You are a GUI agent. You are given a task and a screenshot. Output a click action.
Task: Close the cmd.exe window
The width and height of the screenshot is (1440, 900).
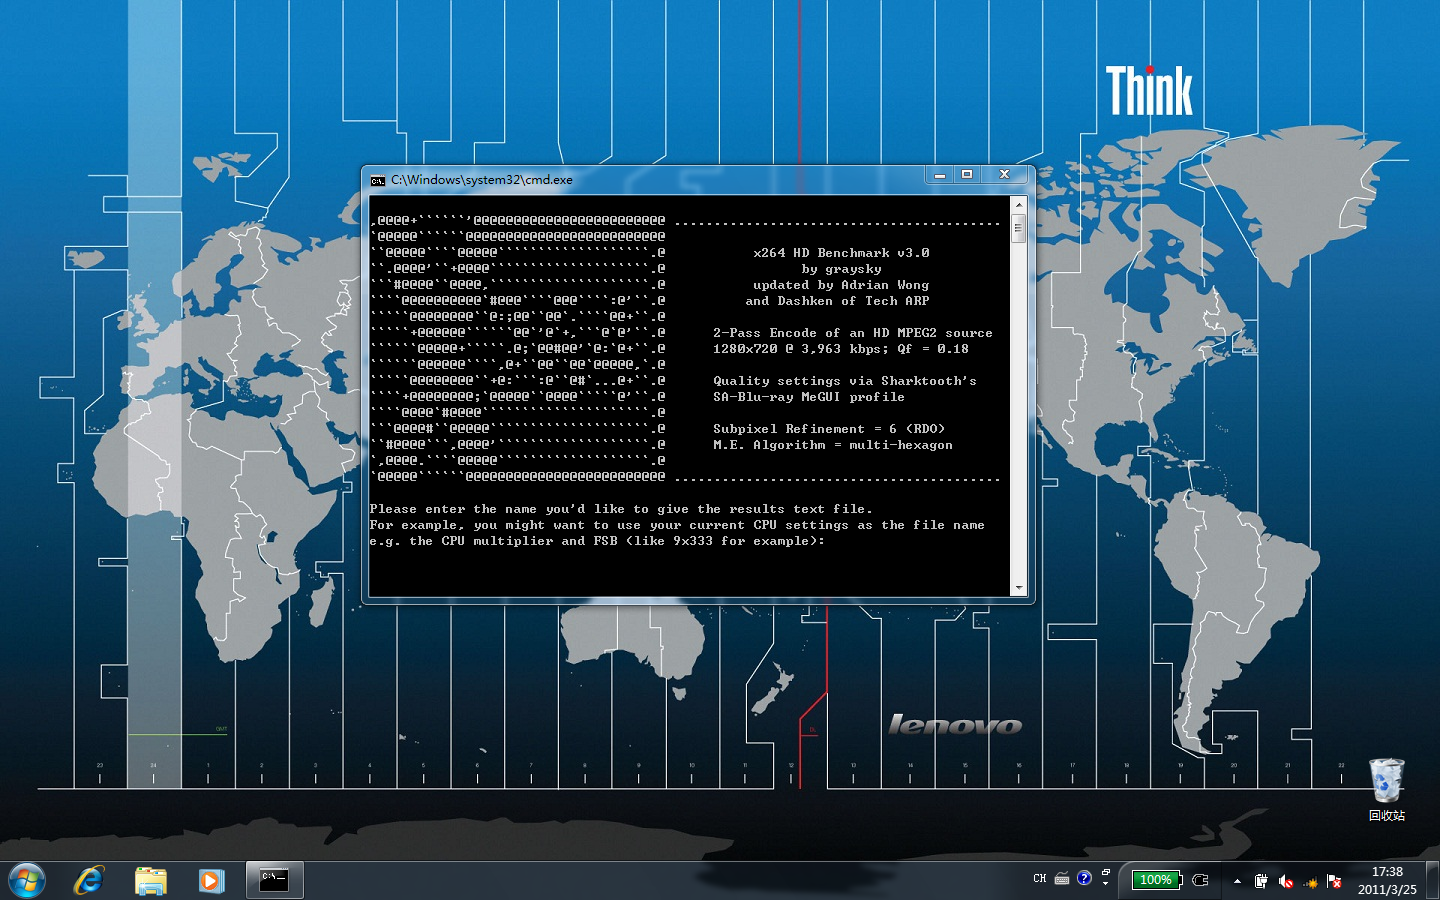click(x=1005, y=175)
